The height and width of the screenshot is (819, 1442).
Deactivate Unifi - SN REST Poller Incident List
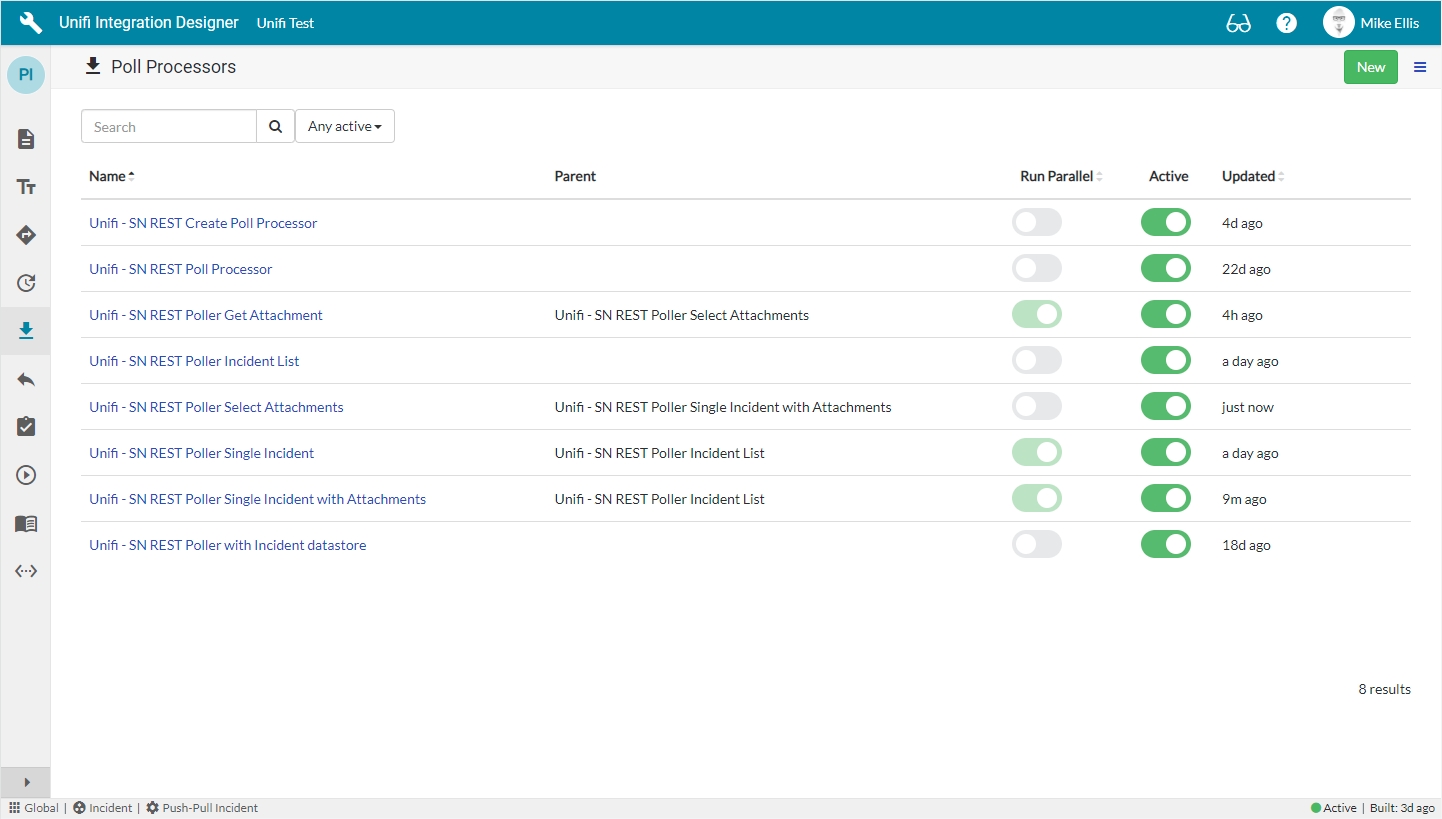pyautogui.click(x=1165, y=361)
